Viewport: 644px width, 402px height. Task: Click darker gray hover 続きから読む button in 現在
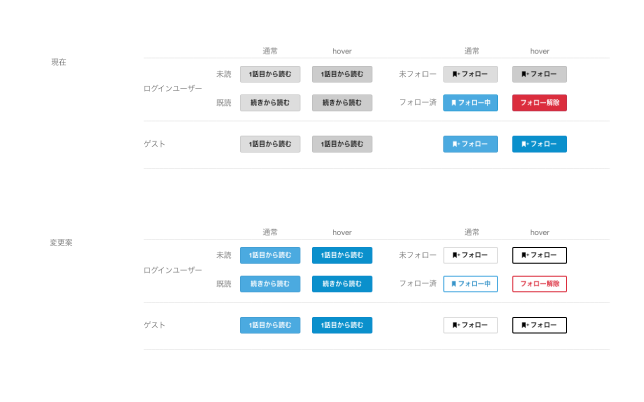coord(342,103)
